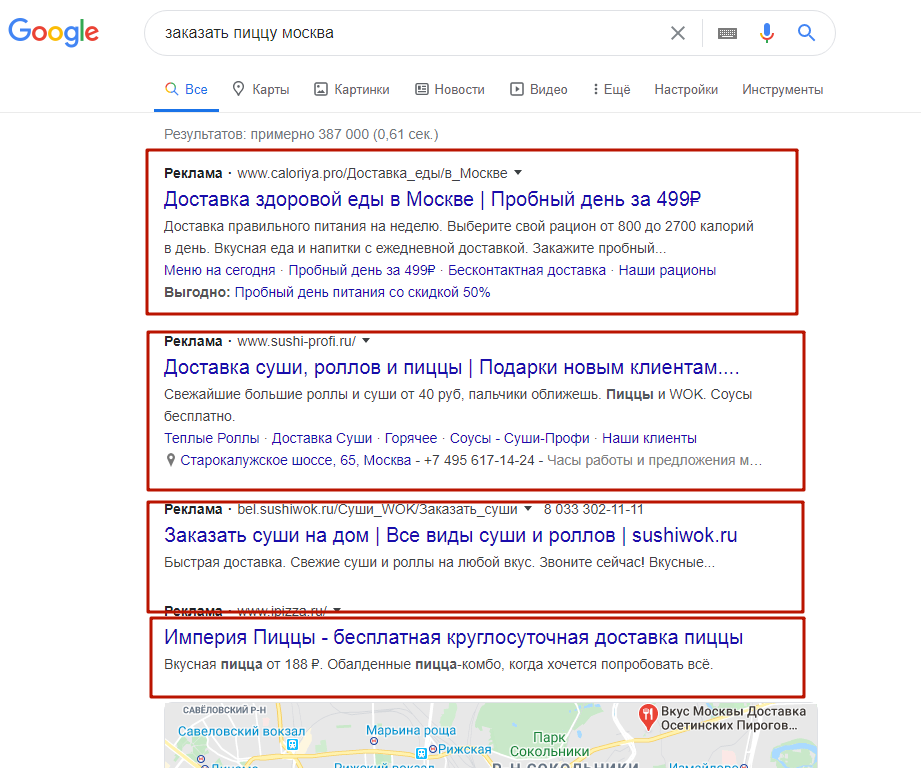Click the Google logo
This screenshot has width=921, height=768.
pyautogui.click(x=53, y=33)
